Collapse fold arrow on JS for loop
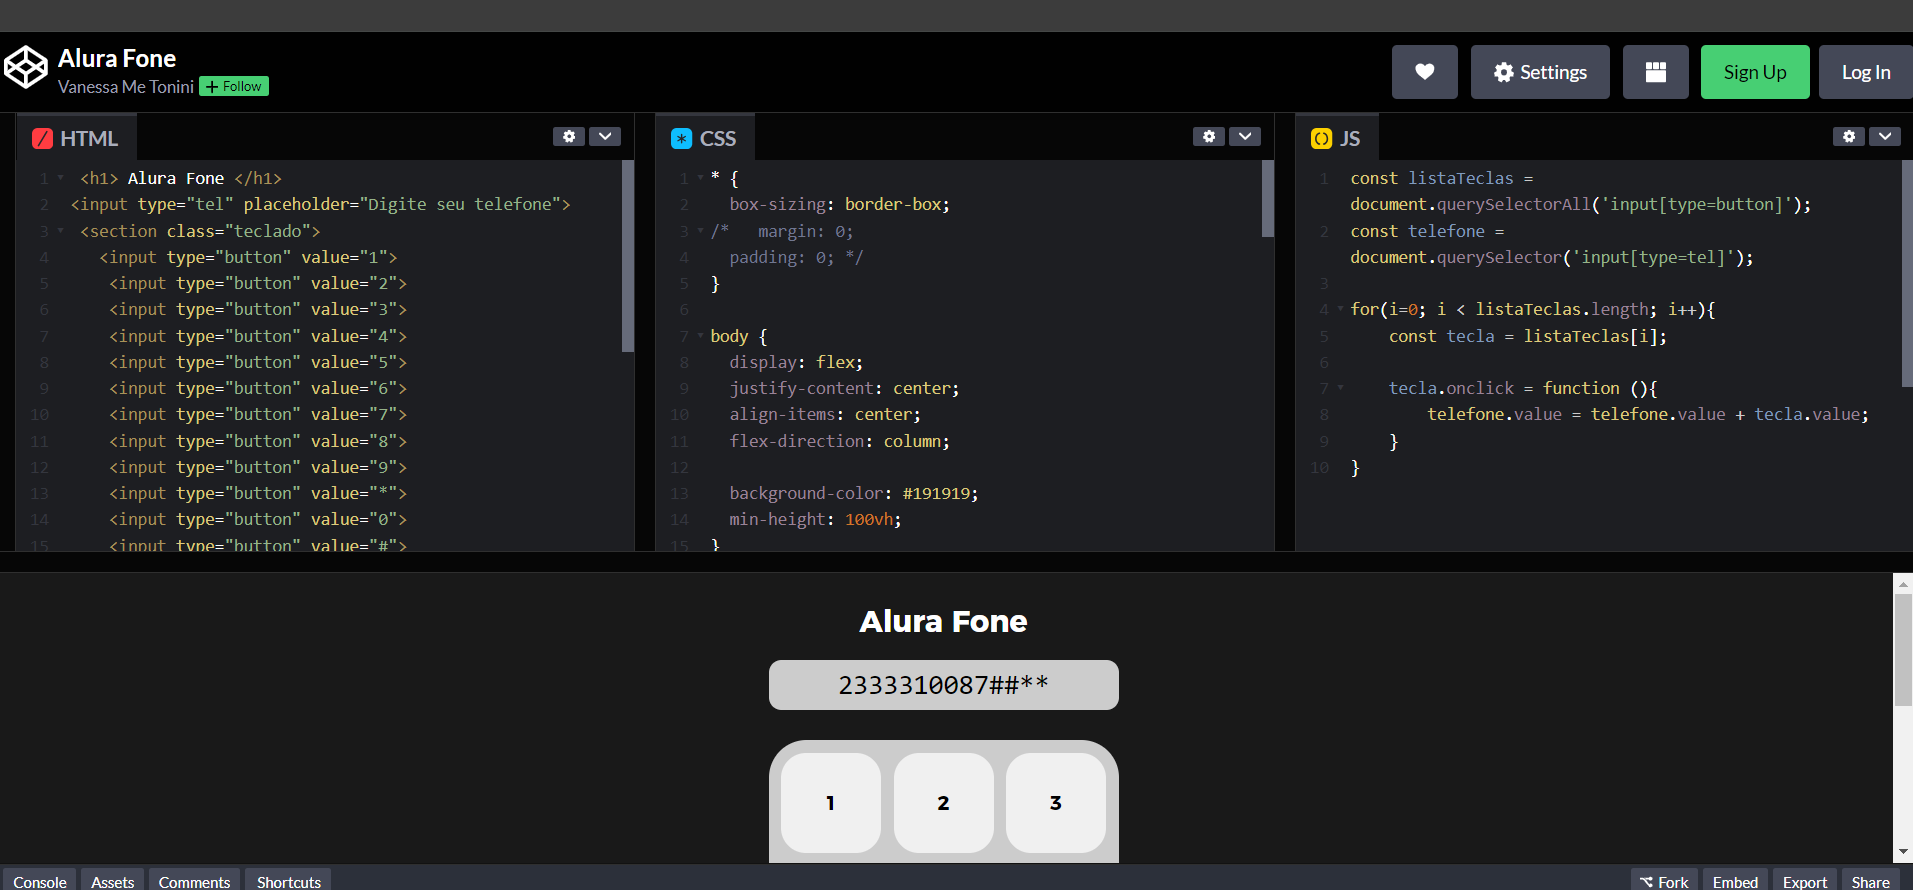1913x890 pixels. 1340,309
